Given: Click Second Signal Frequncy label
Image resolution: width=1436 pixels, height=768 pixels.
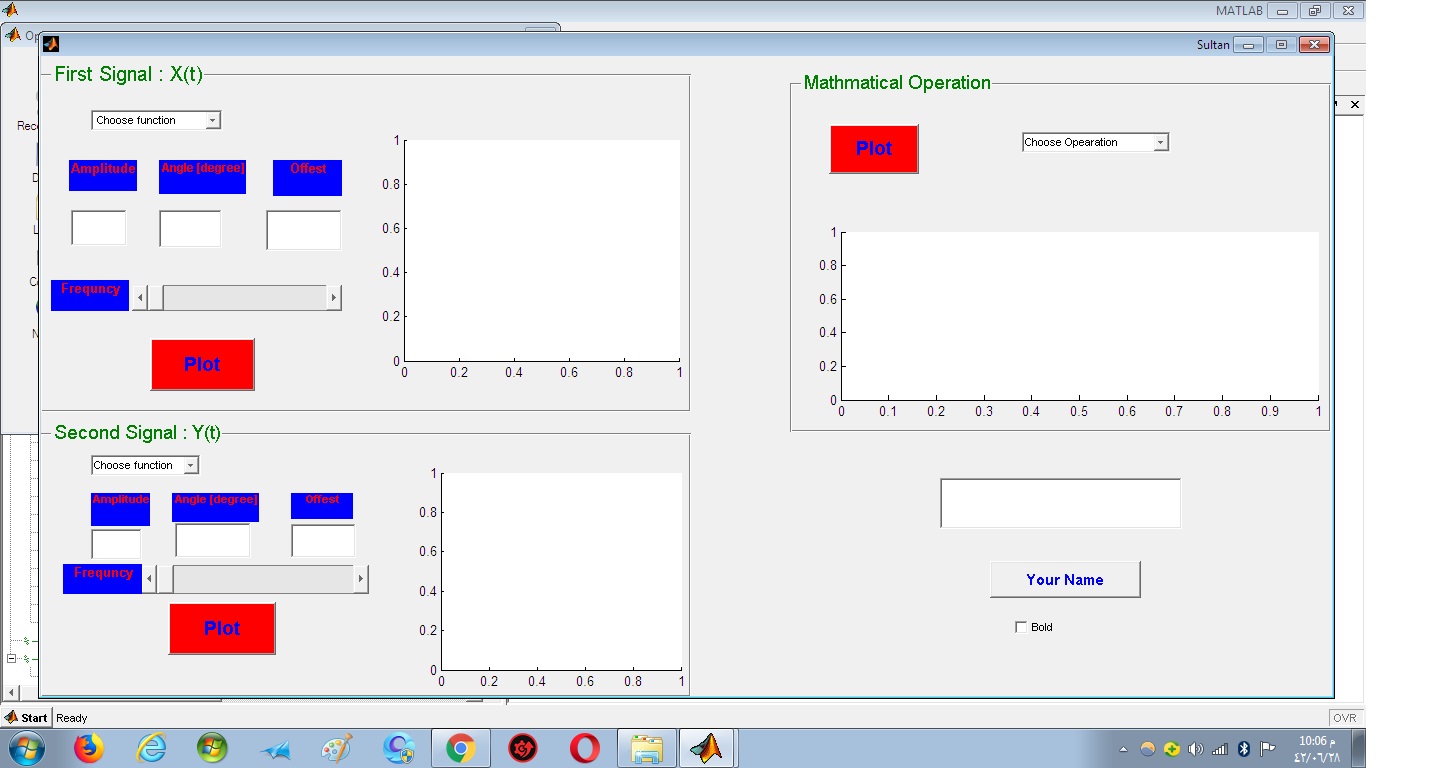Looking at the screenshot, I should click(103, 579).
